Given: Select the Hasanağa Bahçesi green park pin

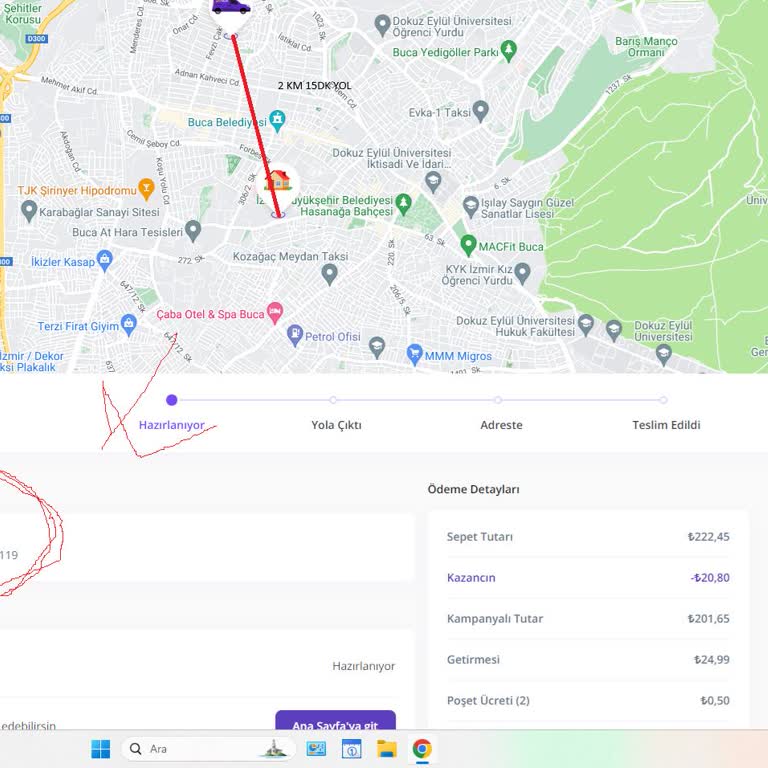Looking at the screenshot, I should (x=403, y=204).
